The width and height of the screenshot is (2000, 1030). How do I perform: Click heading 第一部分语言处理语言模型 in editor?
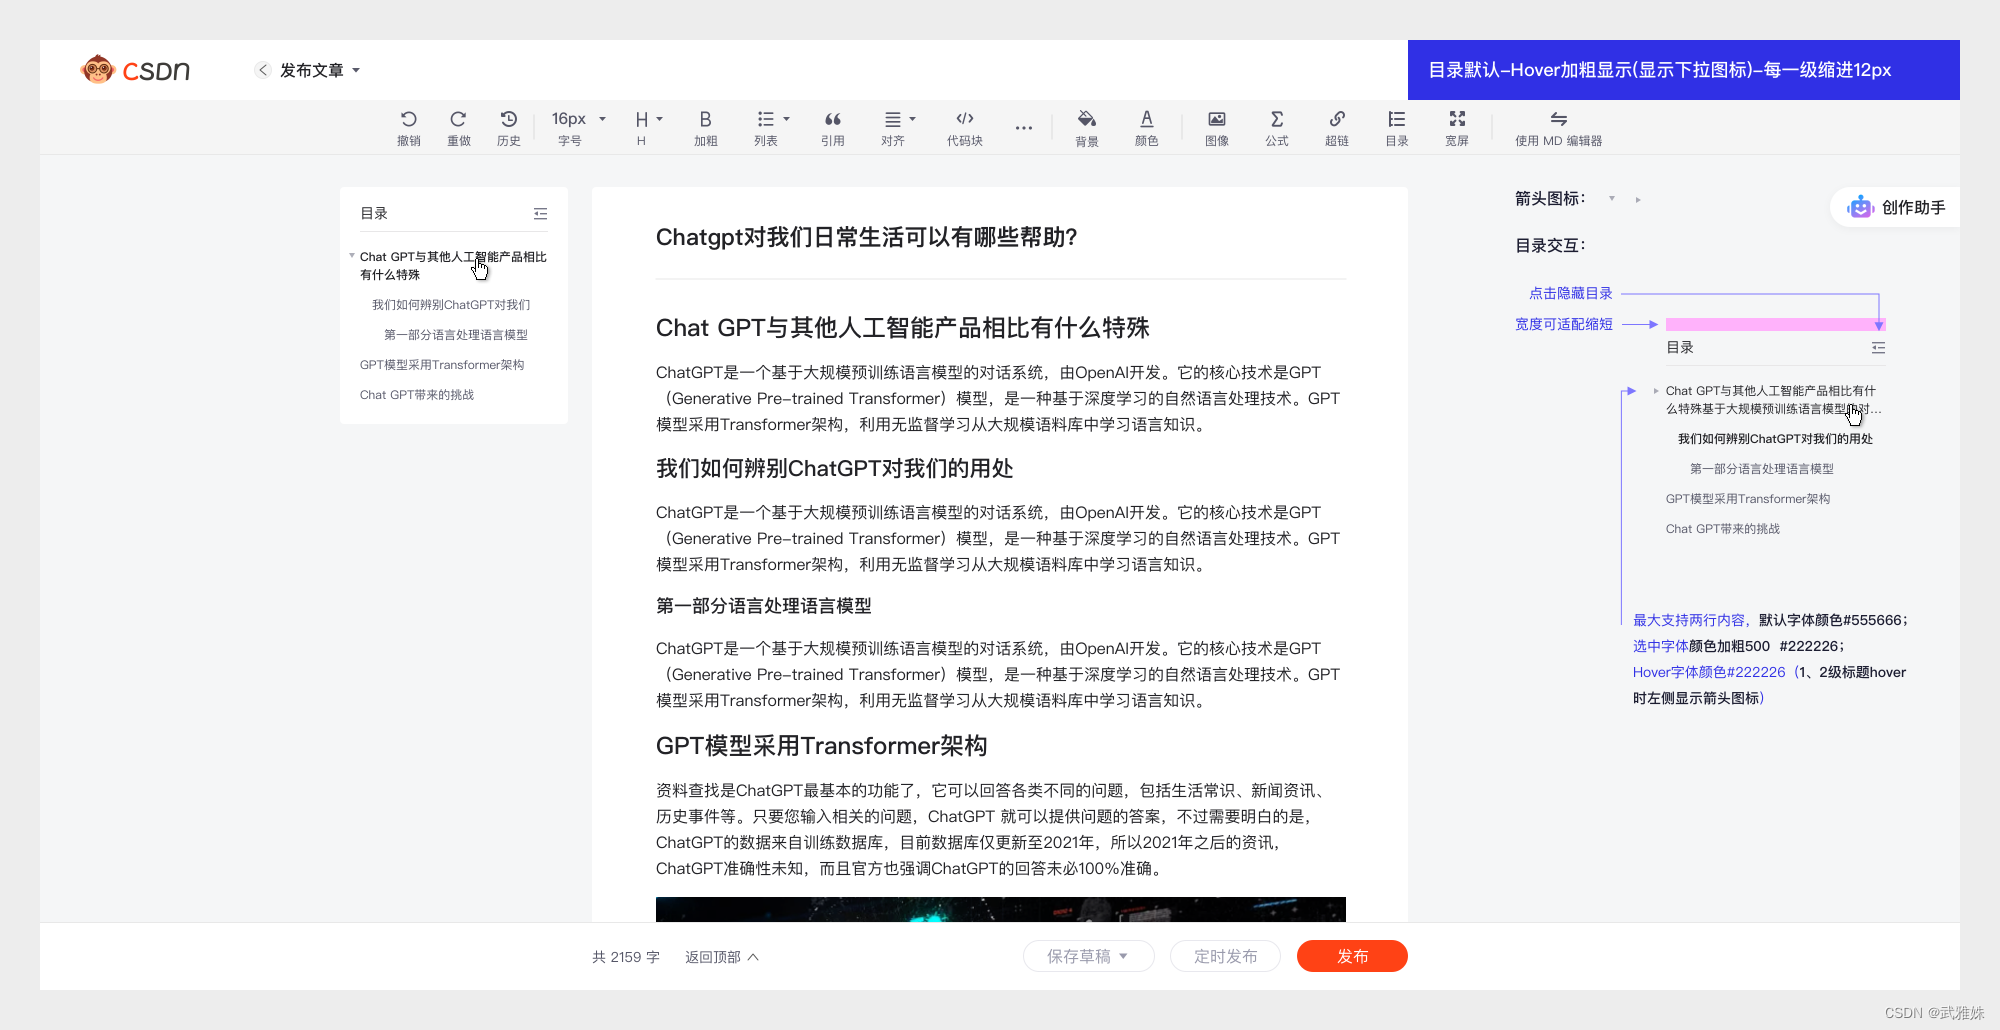(764, 606)
